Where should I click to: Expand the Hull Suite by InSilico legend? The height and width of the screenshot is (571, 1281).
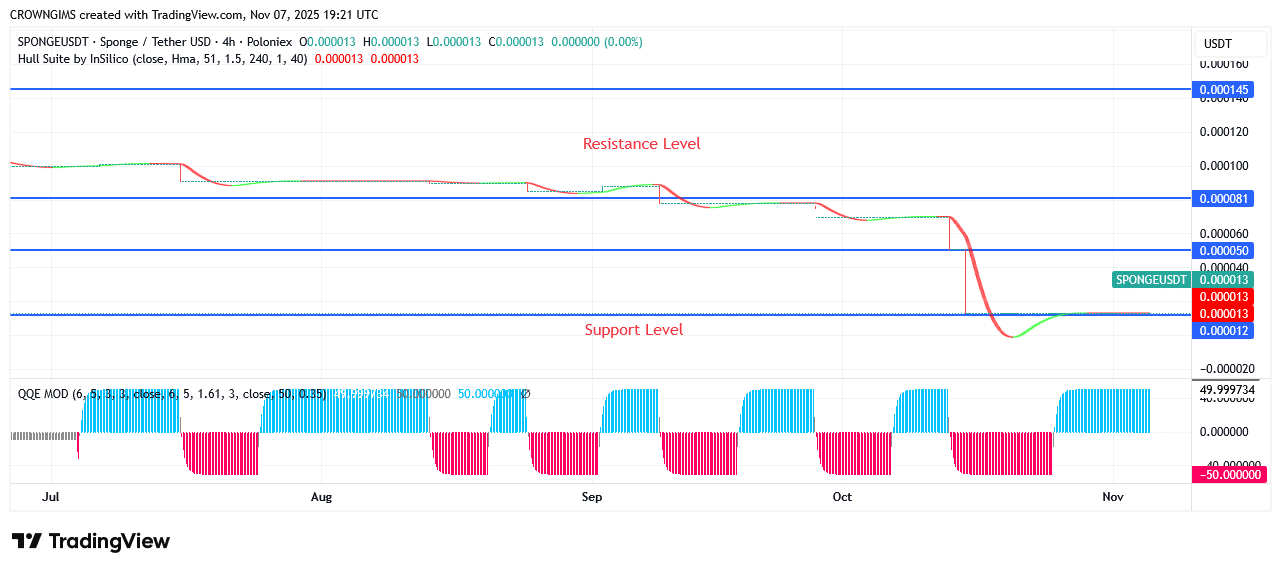(x=162, y=59)
